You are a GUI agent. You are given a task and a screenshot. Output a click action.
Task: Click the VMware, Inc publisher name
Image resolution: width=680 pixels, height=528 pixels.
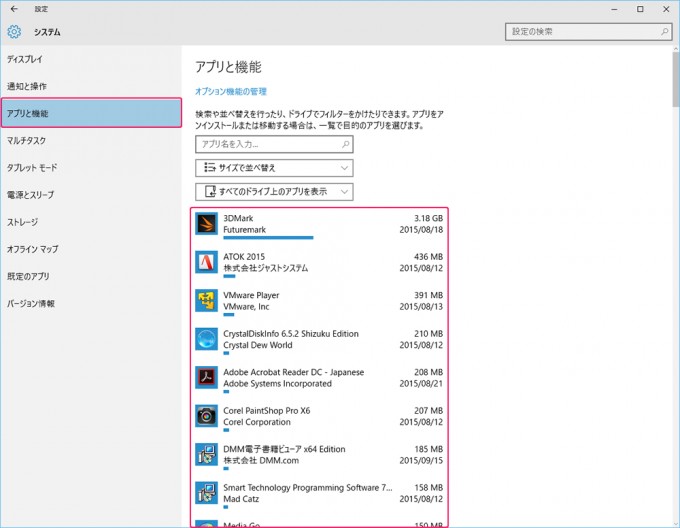coord(246,306)
